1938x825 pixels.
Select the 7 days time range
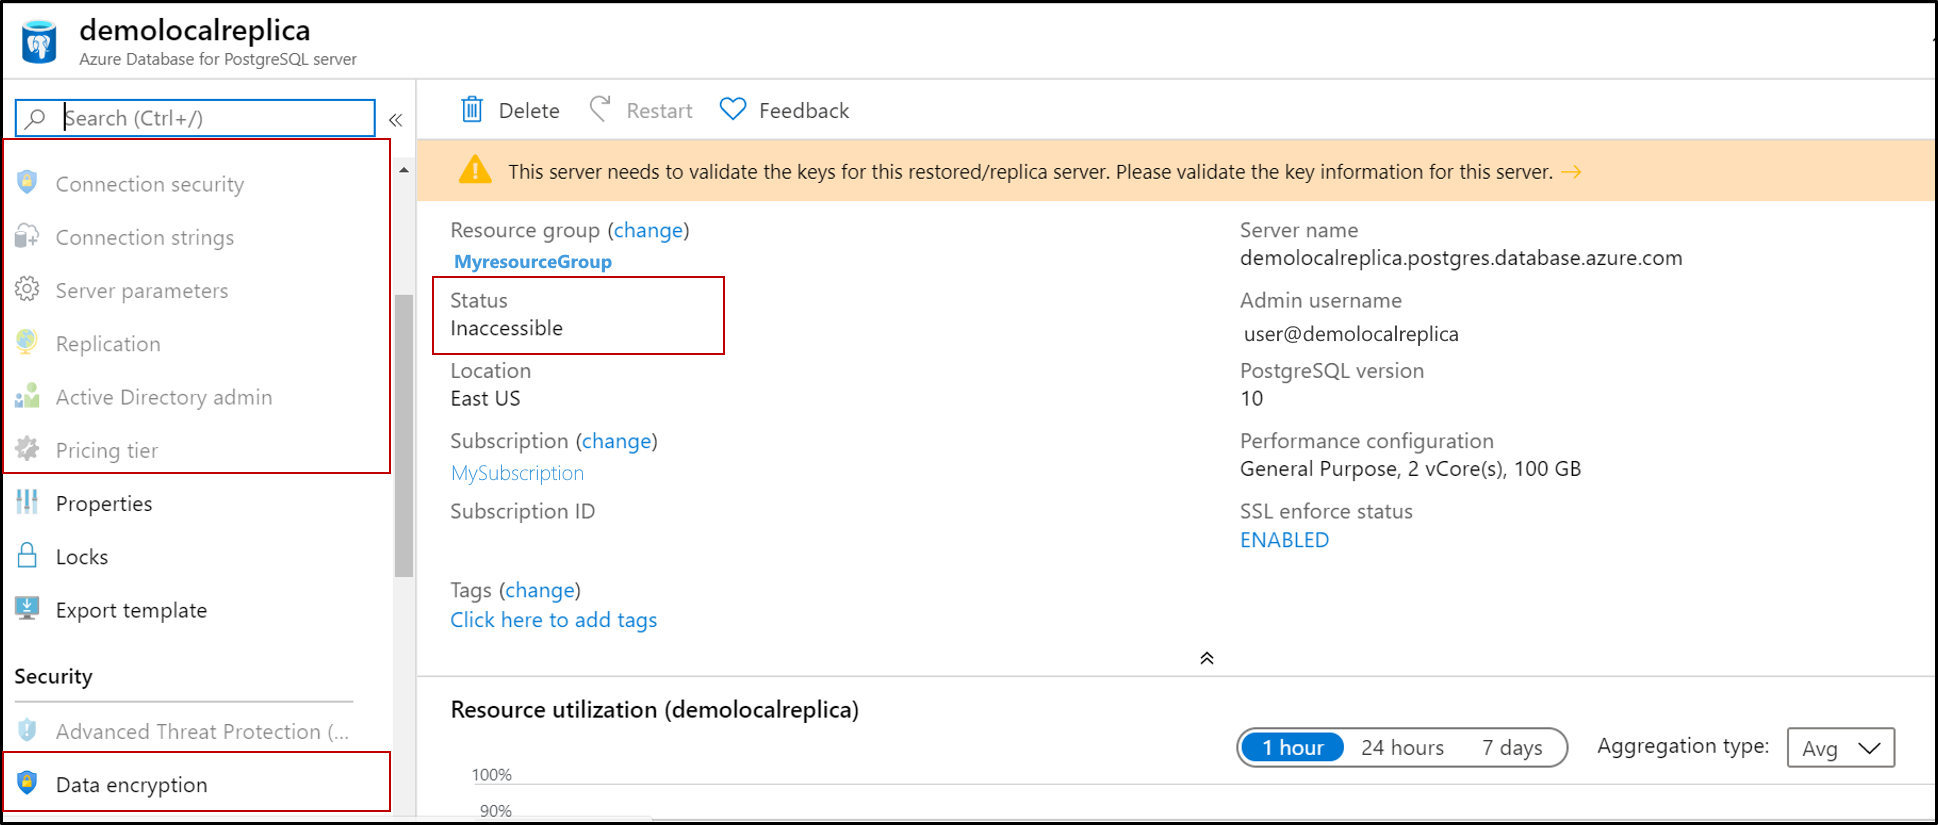(1512, 747)
